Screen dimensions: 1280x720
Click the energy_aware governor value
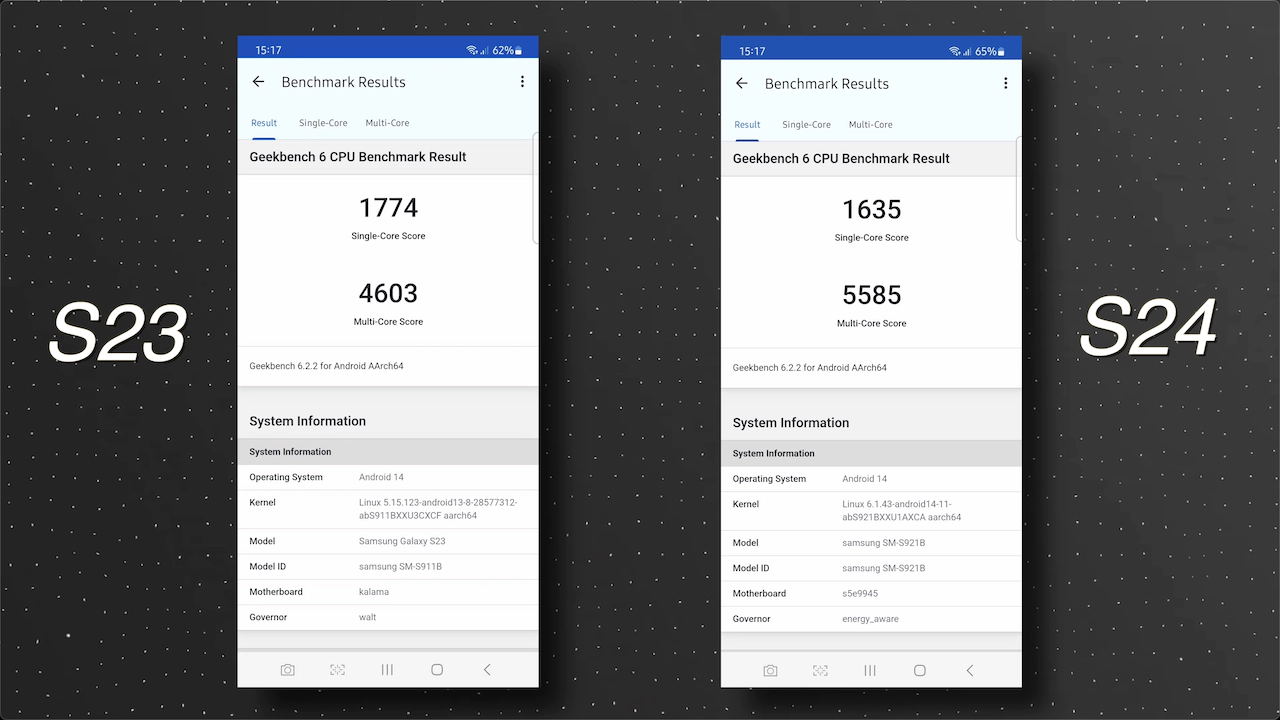coord(870,619)
